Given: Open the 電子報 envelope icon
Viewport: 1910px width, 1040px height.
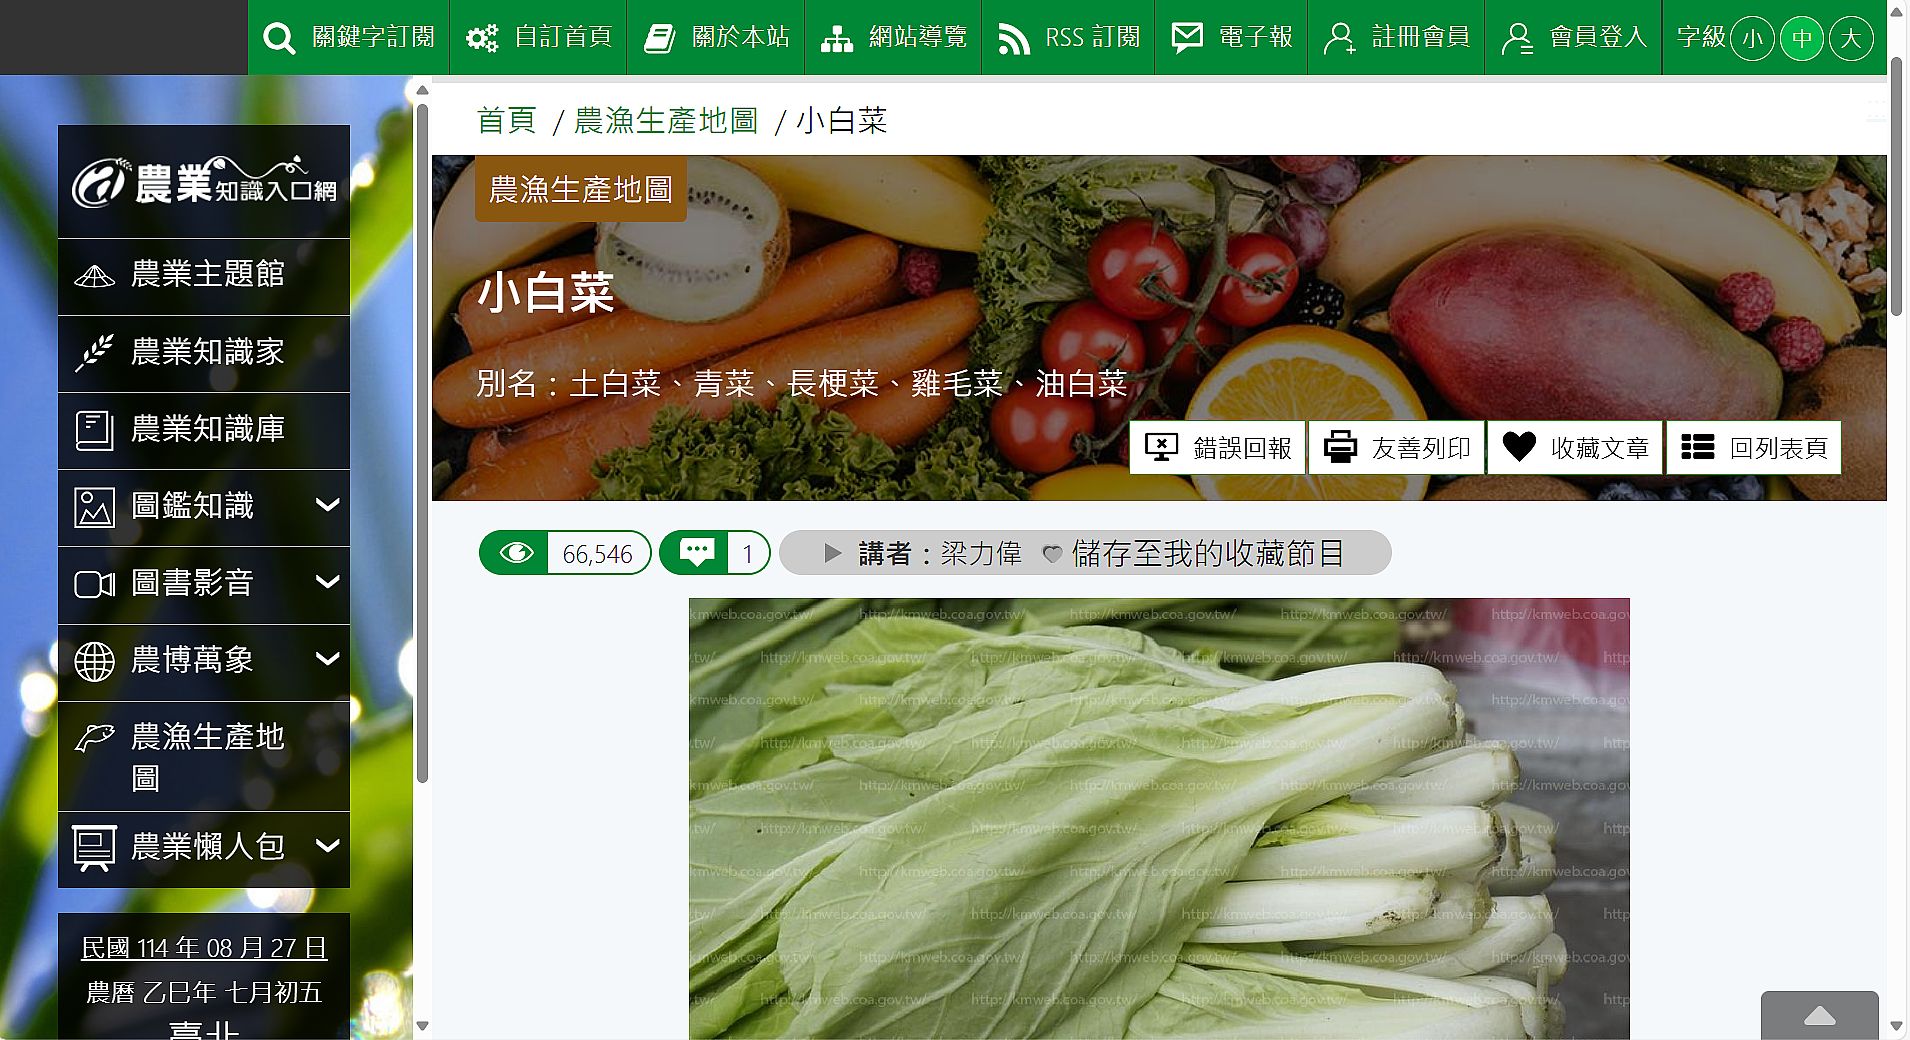Looking at the screenshot, I should pyautogui.click(x=1187, y=38).
